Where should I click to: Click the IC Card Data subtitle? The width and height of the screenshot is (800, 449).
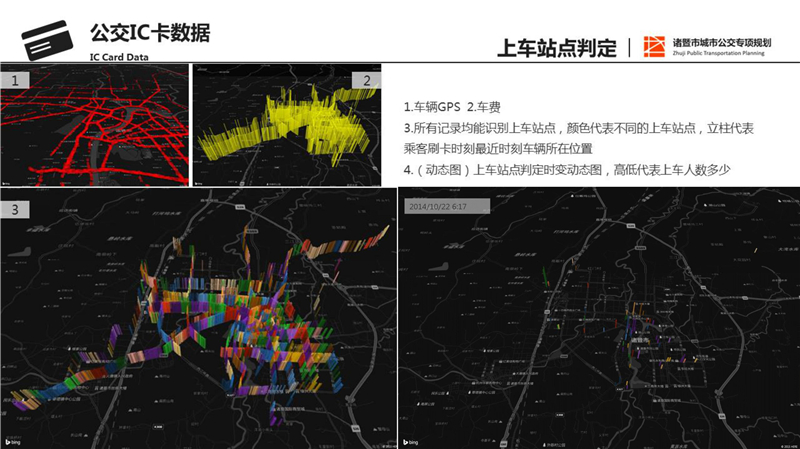pos(119,57)
